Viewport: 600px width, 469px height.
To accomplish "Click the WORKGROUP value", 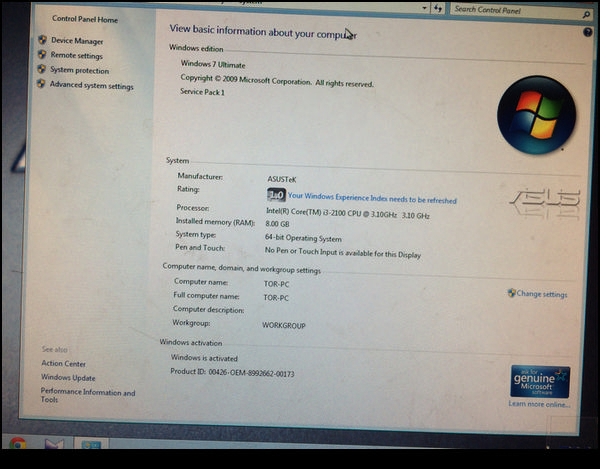I will [284, 326].
